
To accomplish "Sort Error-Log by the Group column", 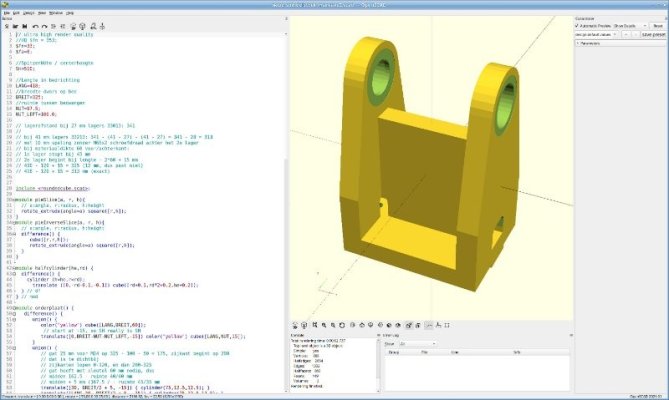I will click(394, 352).
